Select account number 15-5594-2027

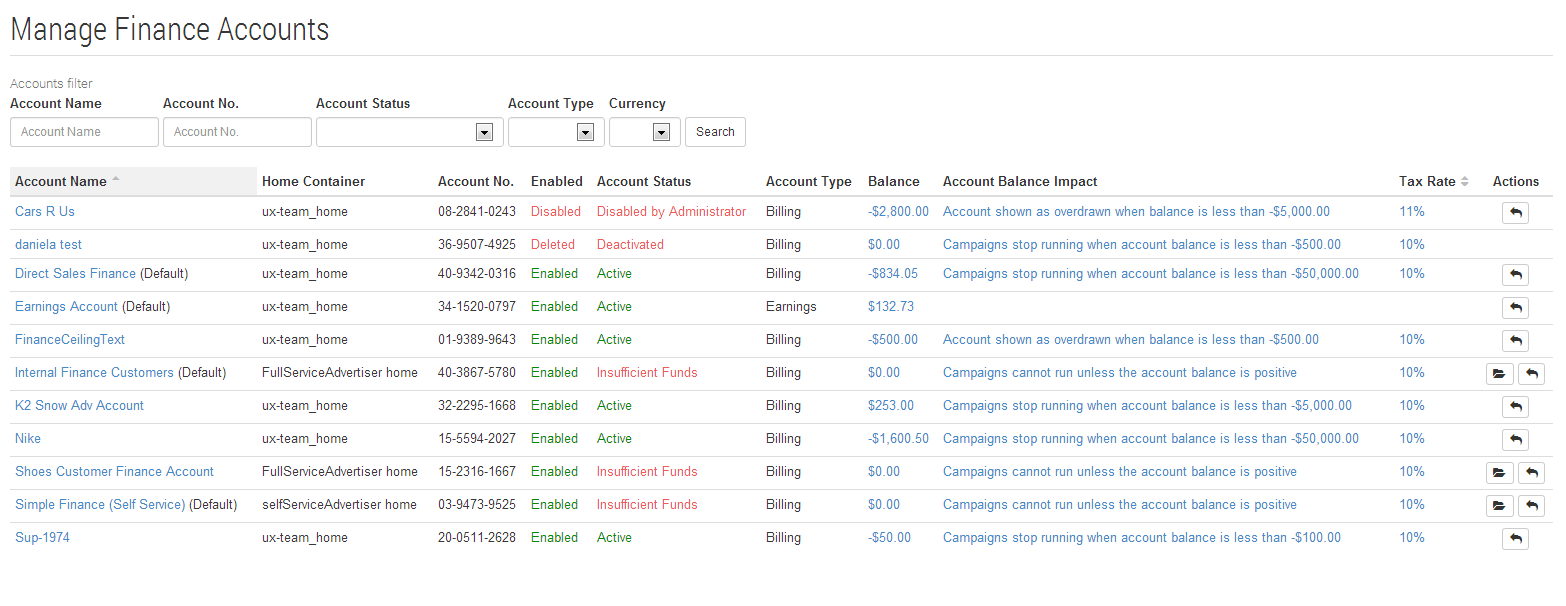click(477, 439)
